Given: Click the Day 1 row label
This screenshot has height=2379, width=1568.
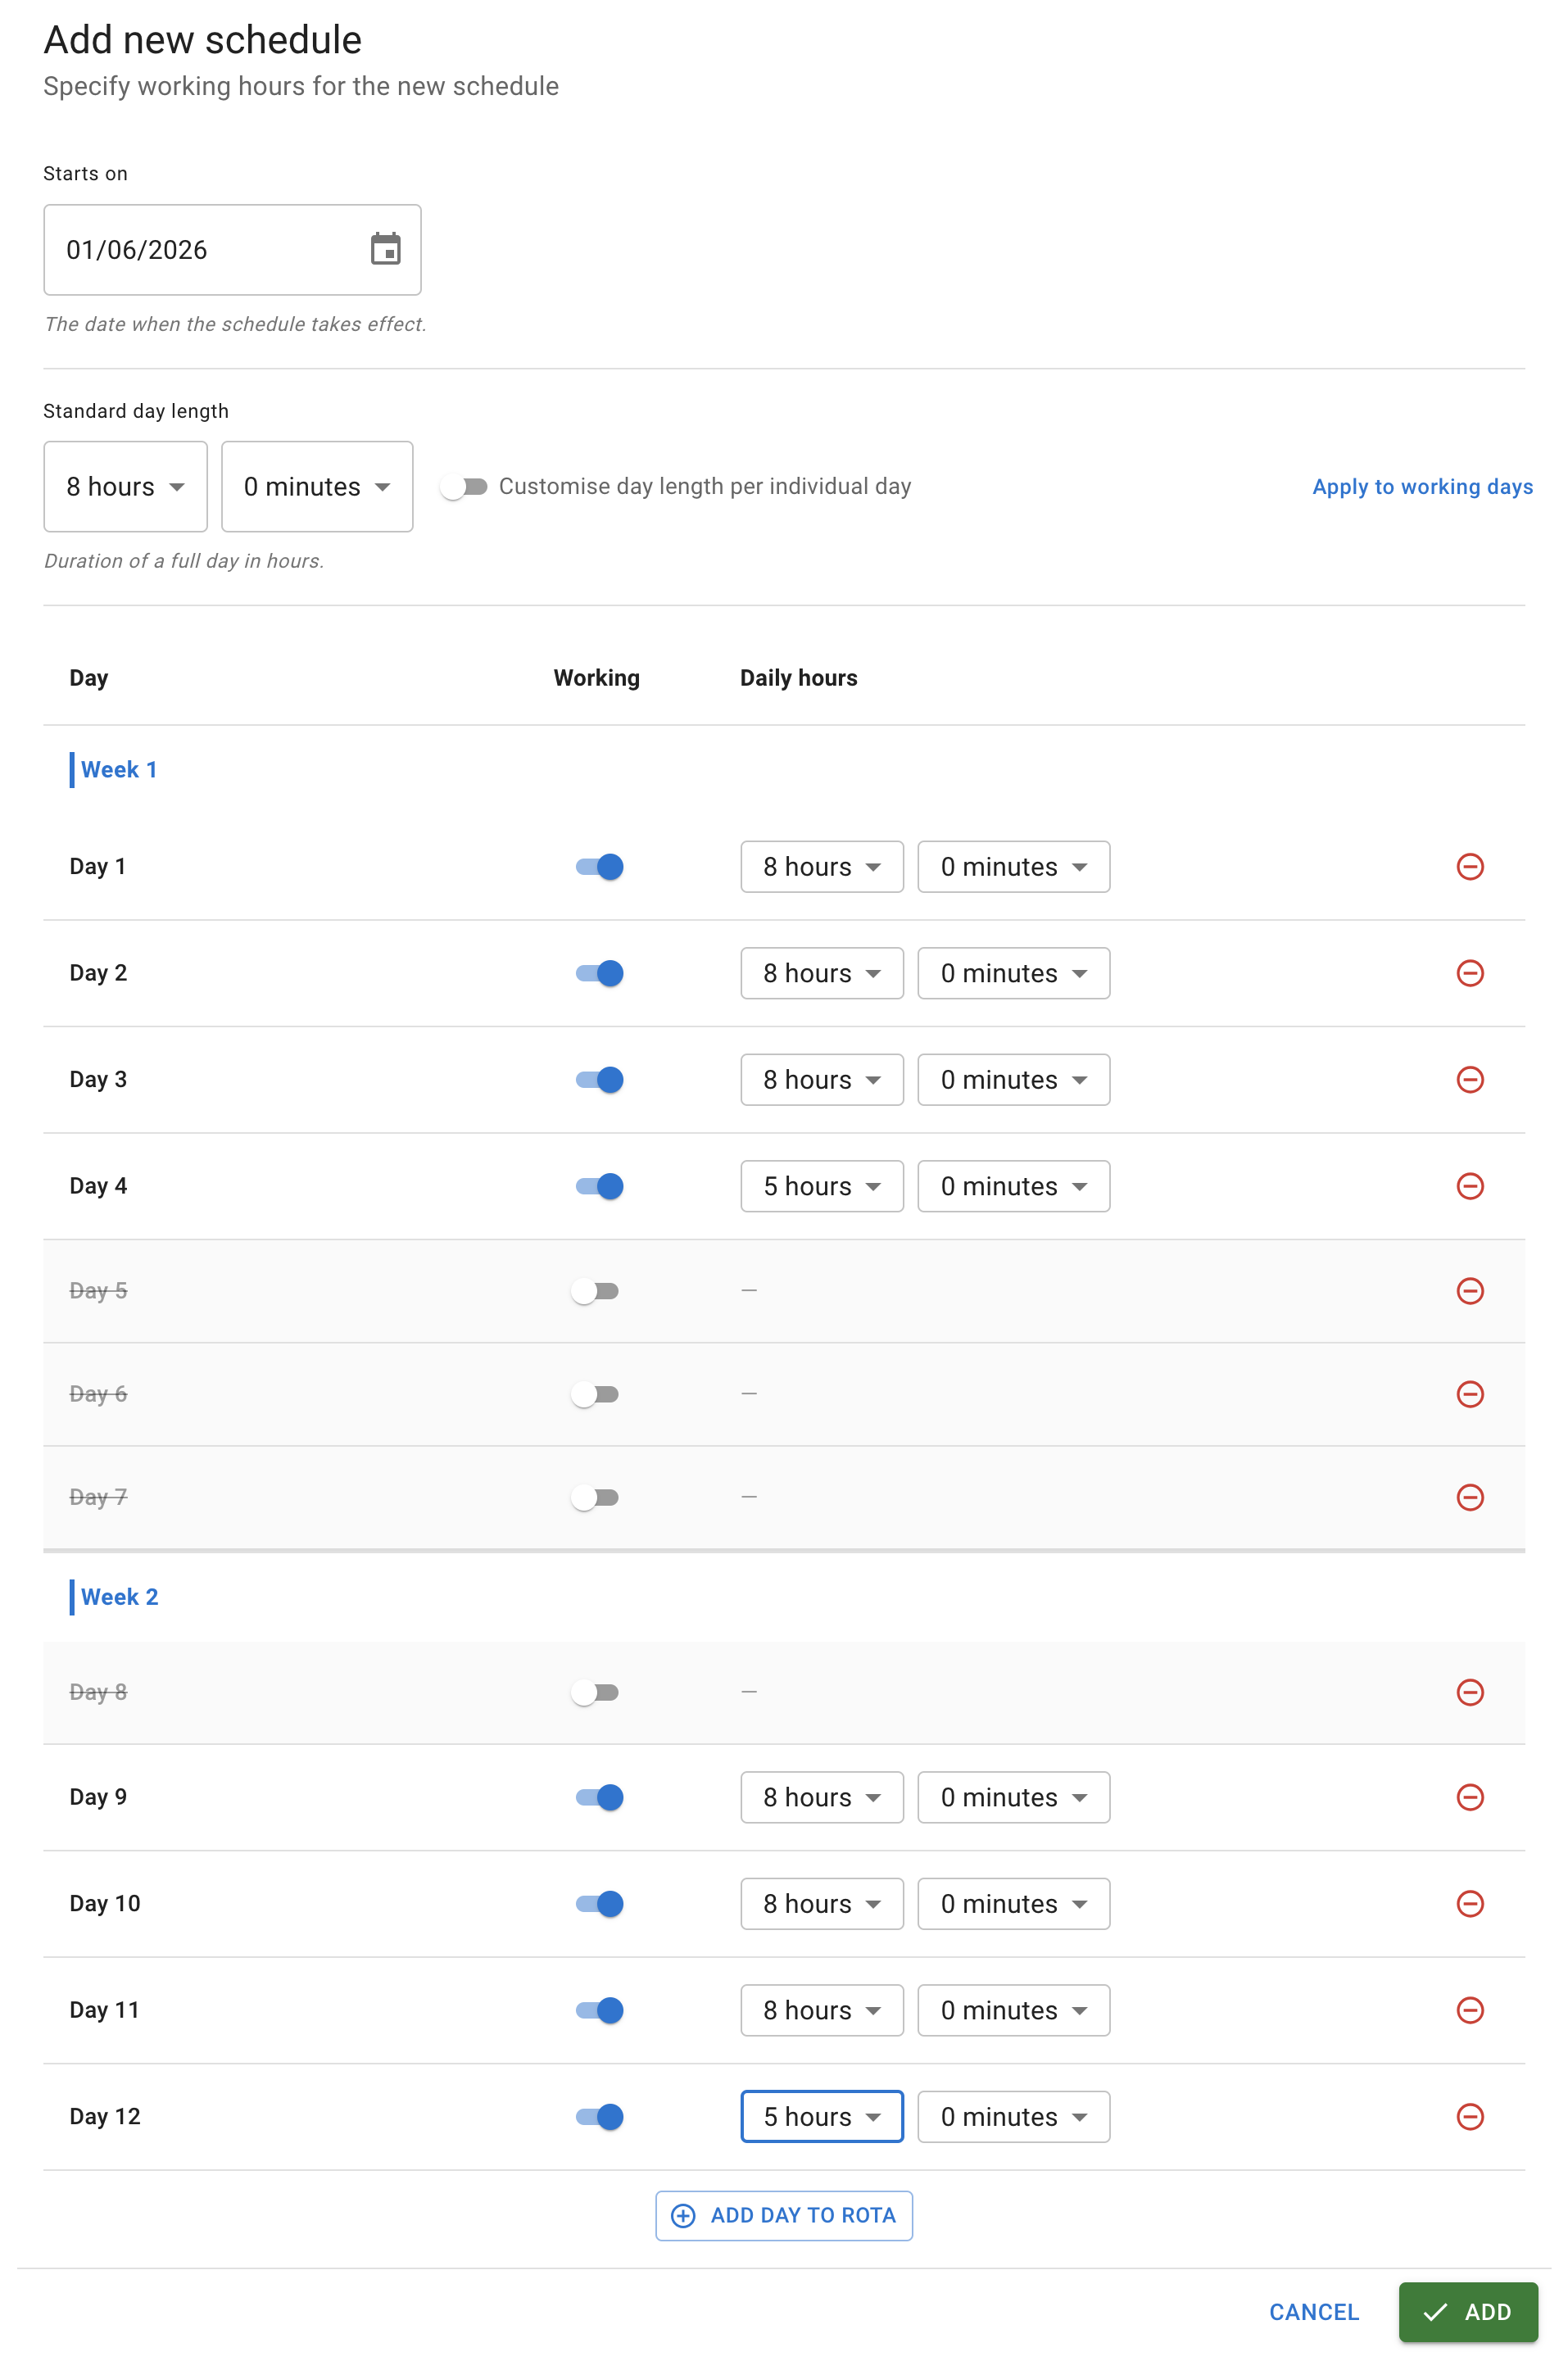Looking at the screenshot, I should pos(97,866).
